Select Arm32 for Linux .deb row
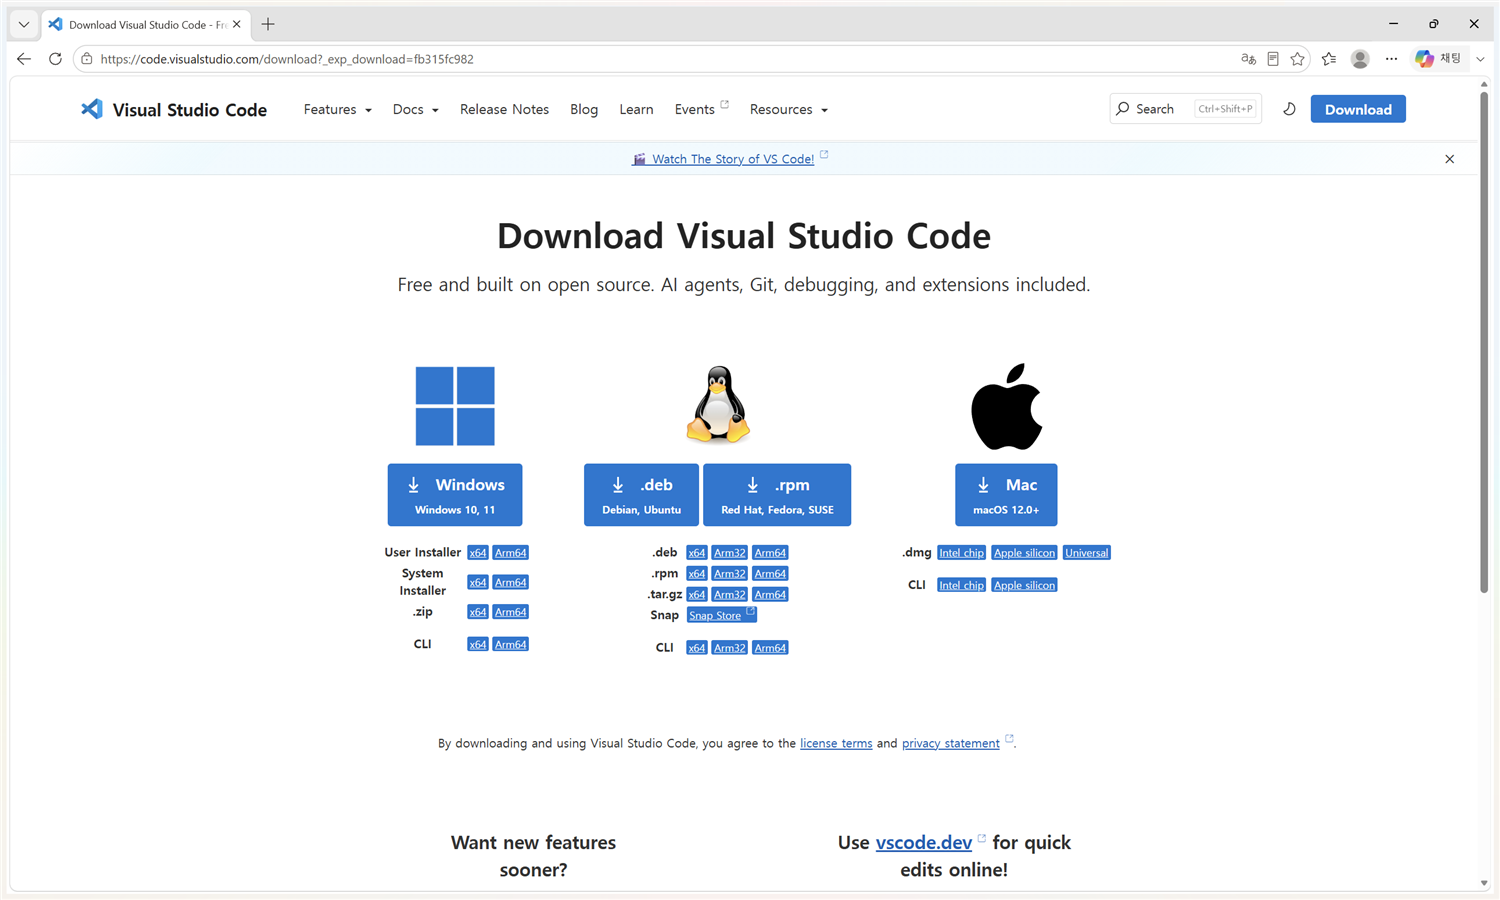Image resolution: width=1500 pixels, height=900 pixels. [730, 553]
